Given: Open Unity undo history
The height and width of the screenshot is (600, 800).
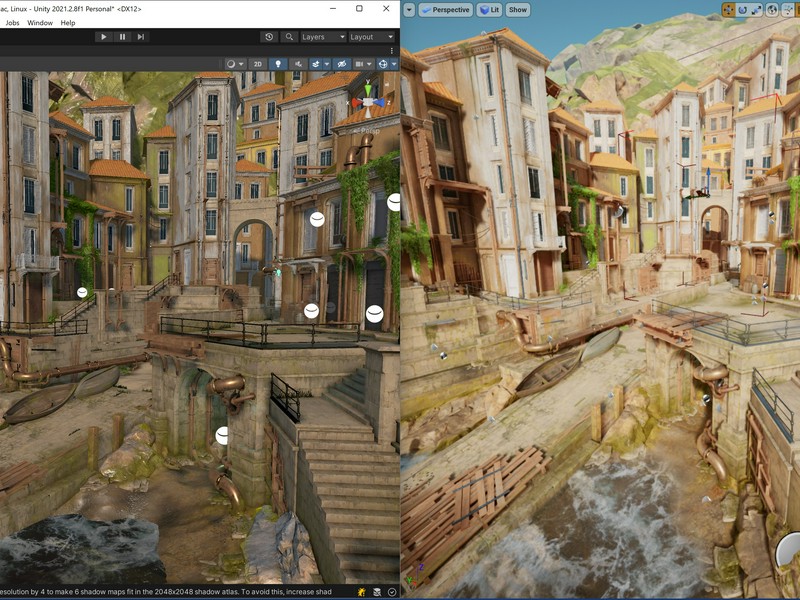Looking at the screenshot, I should pos(269,37).
